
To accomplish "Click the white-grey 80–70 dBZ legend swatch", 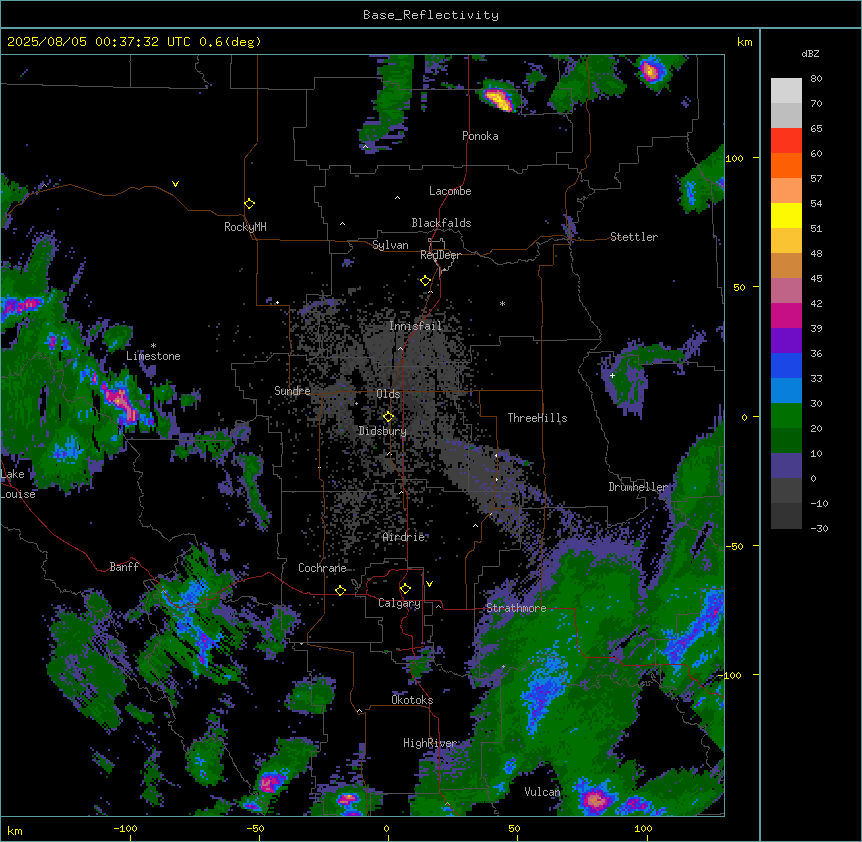I will pos(786,91).
